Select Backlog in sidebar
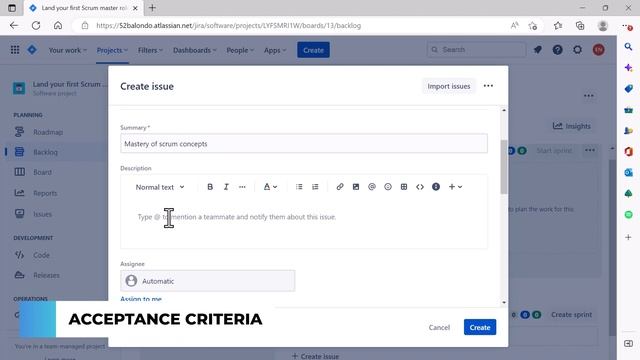 46,152
